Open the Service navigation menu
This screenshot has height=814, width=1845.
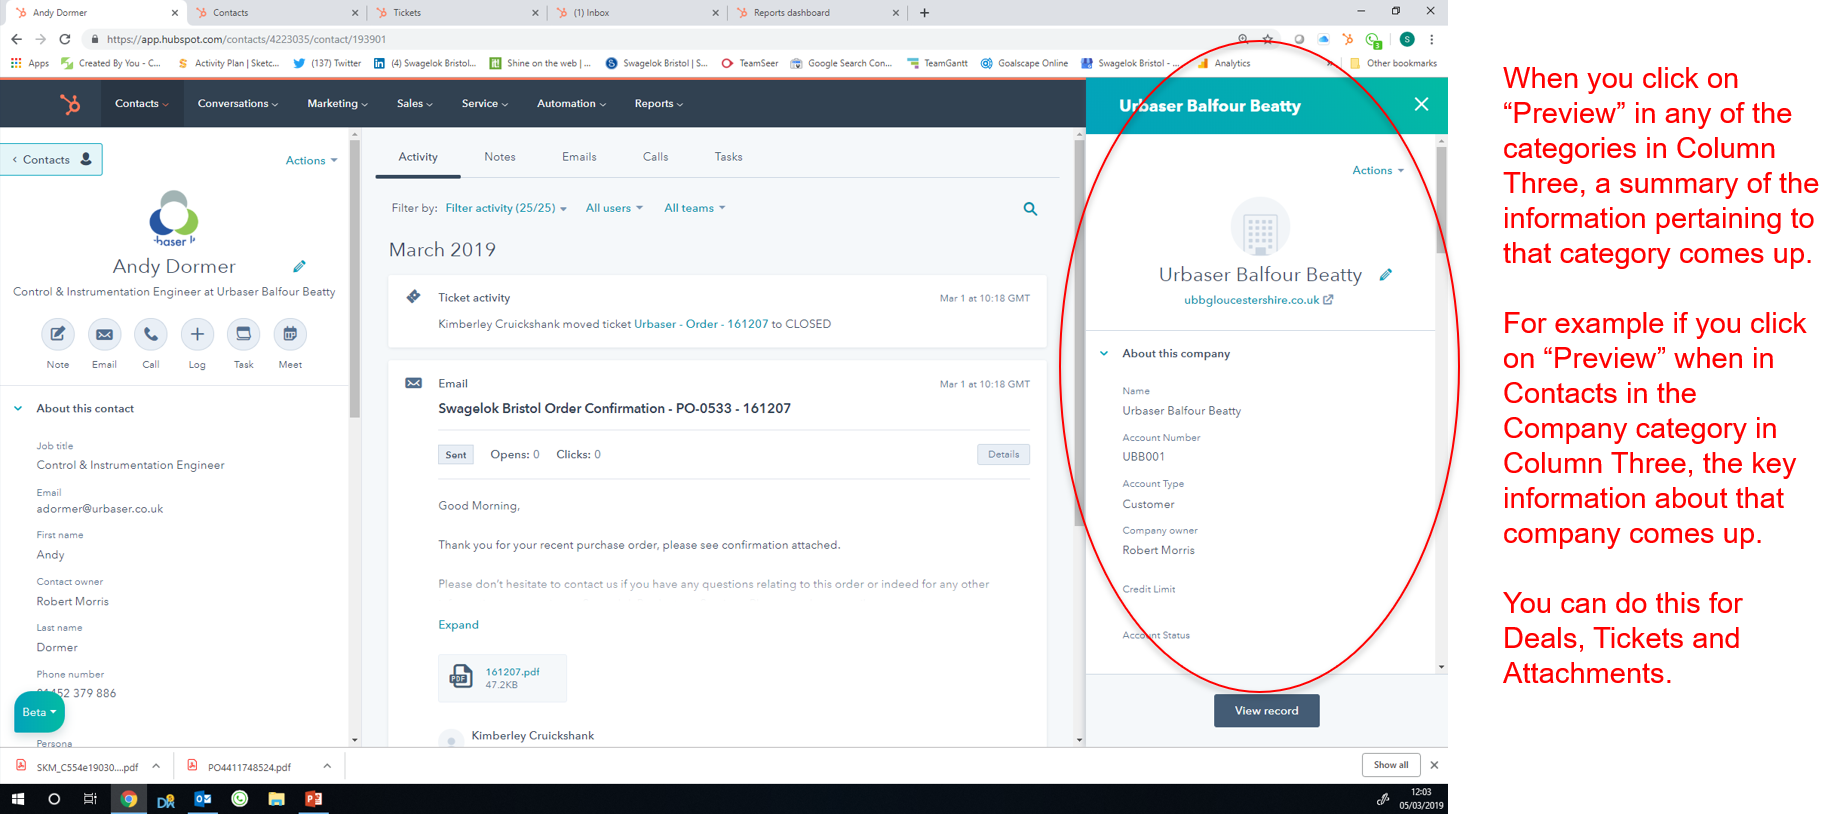[x=485, y=104]
